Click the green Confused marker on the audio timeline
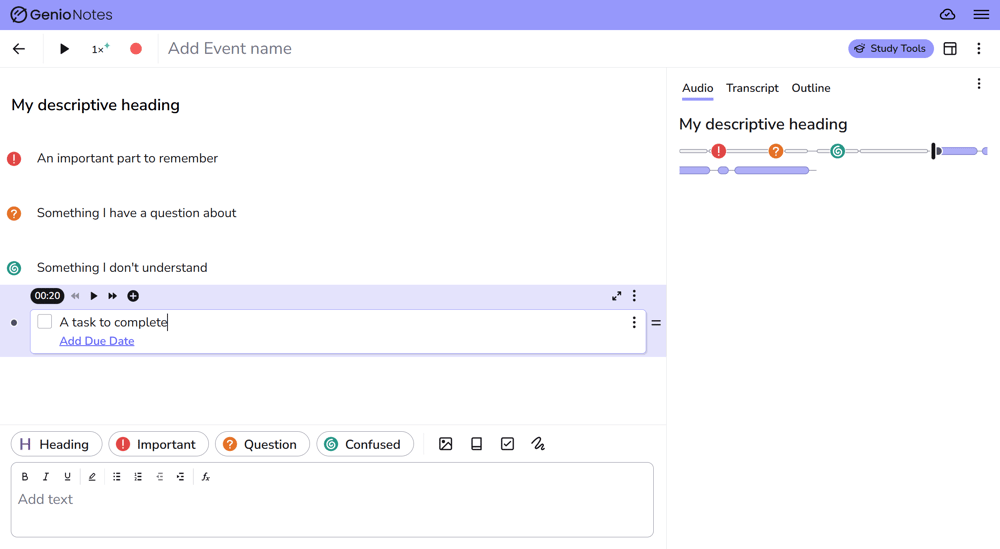This screenshot has height=549, width=1000. click(837, 151)
